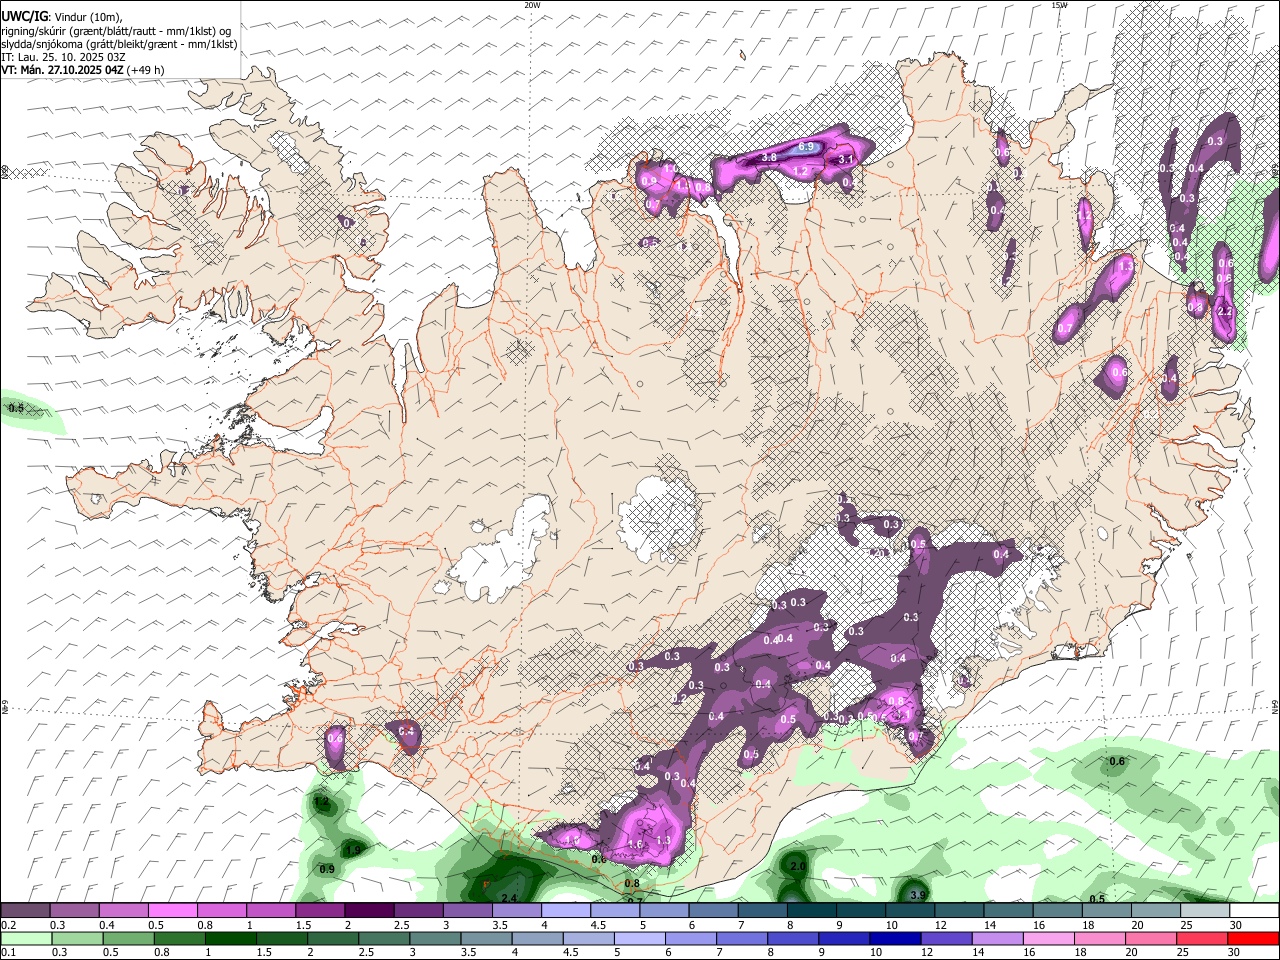Select the 4 light lavender swatch in top legend row
The image size is (1280, 960).
[x=565, y=911]
